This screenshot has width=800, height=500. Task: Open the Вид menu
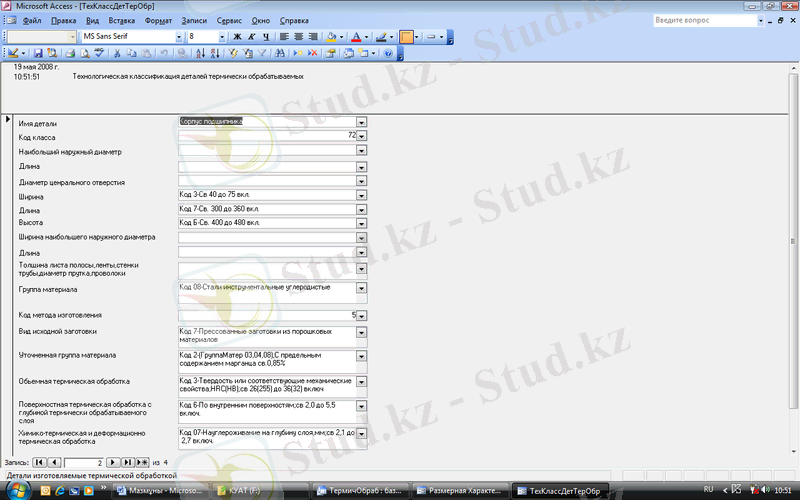coord(92,21)
